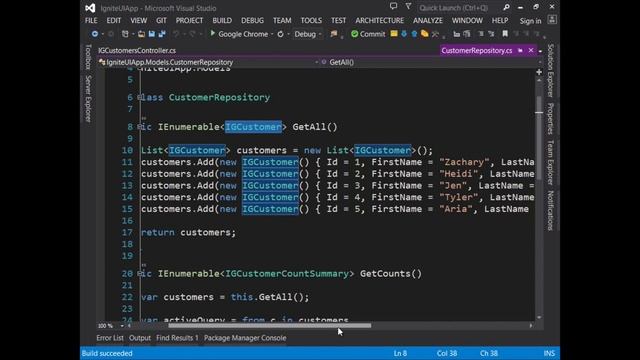The height and width of the screenshot is (360, 640).
Task: Click the horizontal scrollbar thumb of editor
Action: (x=270, y=326)
